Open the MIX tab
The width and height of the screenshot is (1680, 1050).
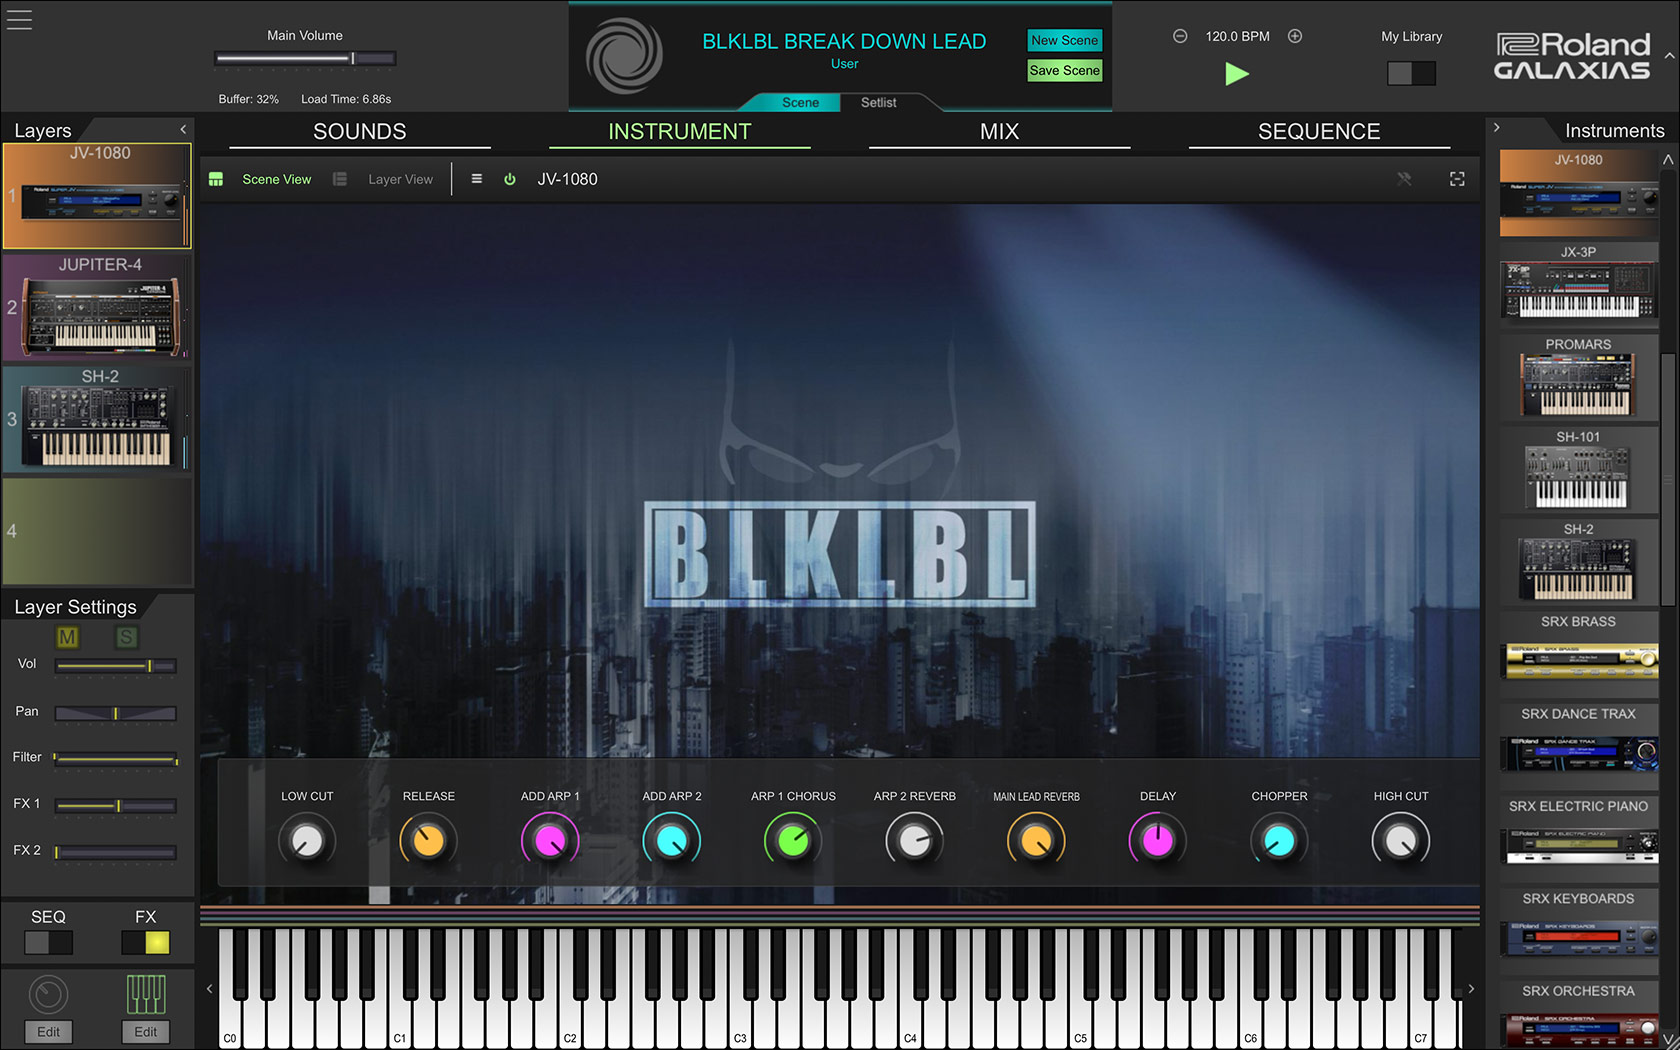999,132
